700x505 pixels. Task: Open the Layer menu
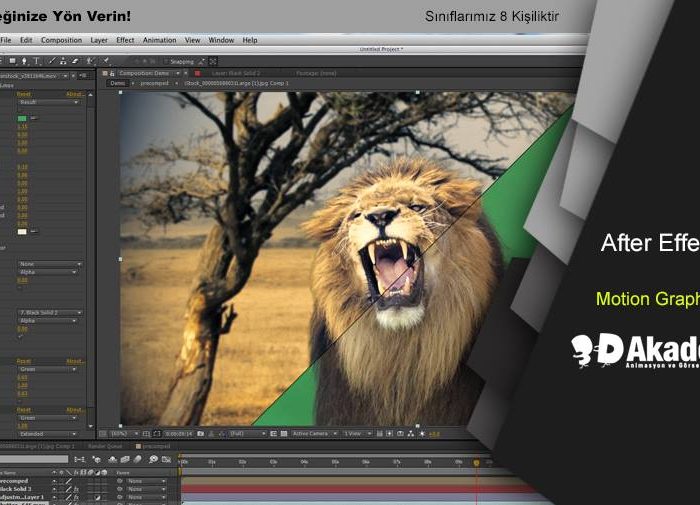pyautogui.click(x=99, y=40)
